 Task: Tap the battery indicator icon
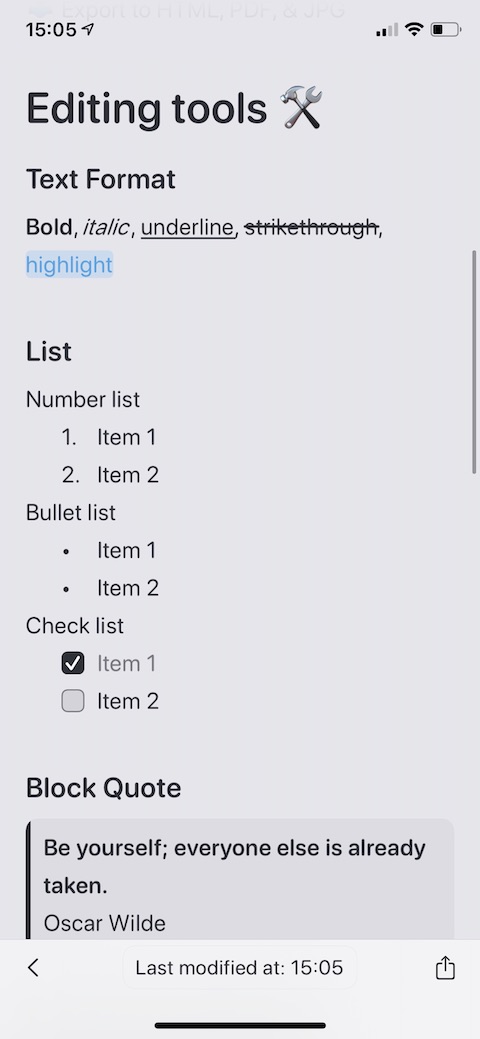(446, 29)
